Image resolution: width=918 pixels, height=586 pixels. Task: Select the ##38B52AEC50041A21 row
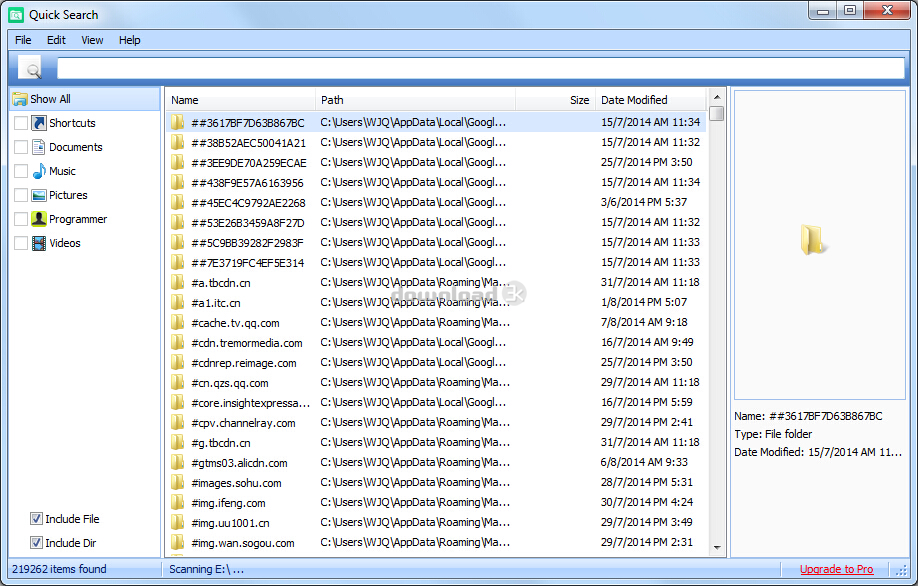coord(436,142)
